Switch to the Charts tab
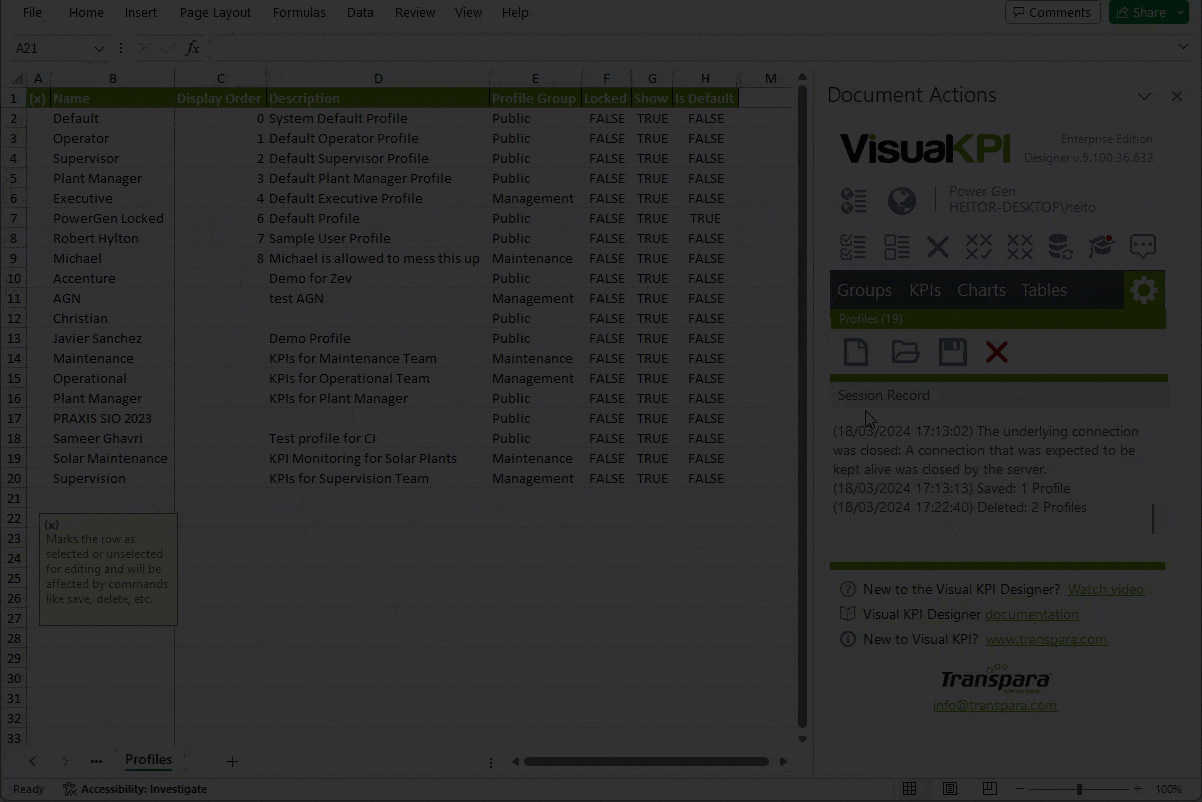Viewport: 1202px width, 802px height. click(x=980, y=290)
